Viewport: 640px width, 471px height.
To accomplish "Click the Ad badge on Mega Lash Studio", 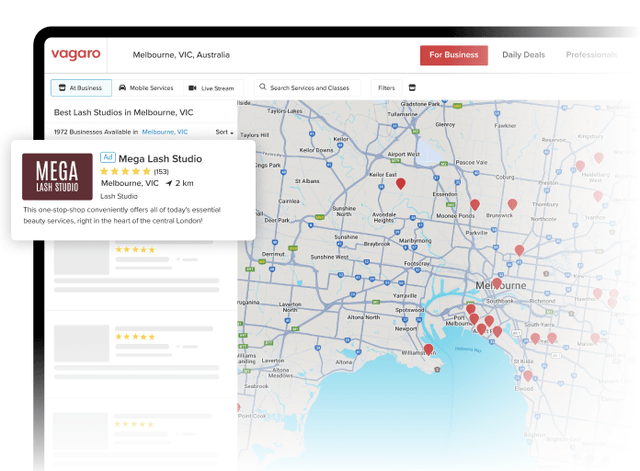I will pyautogui.click(x=108, y=158).
